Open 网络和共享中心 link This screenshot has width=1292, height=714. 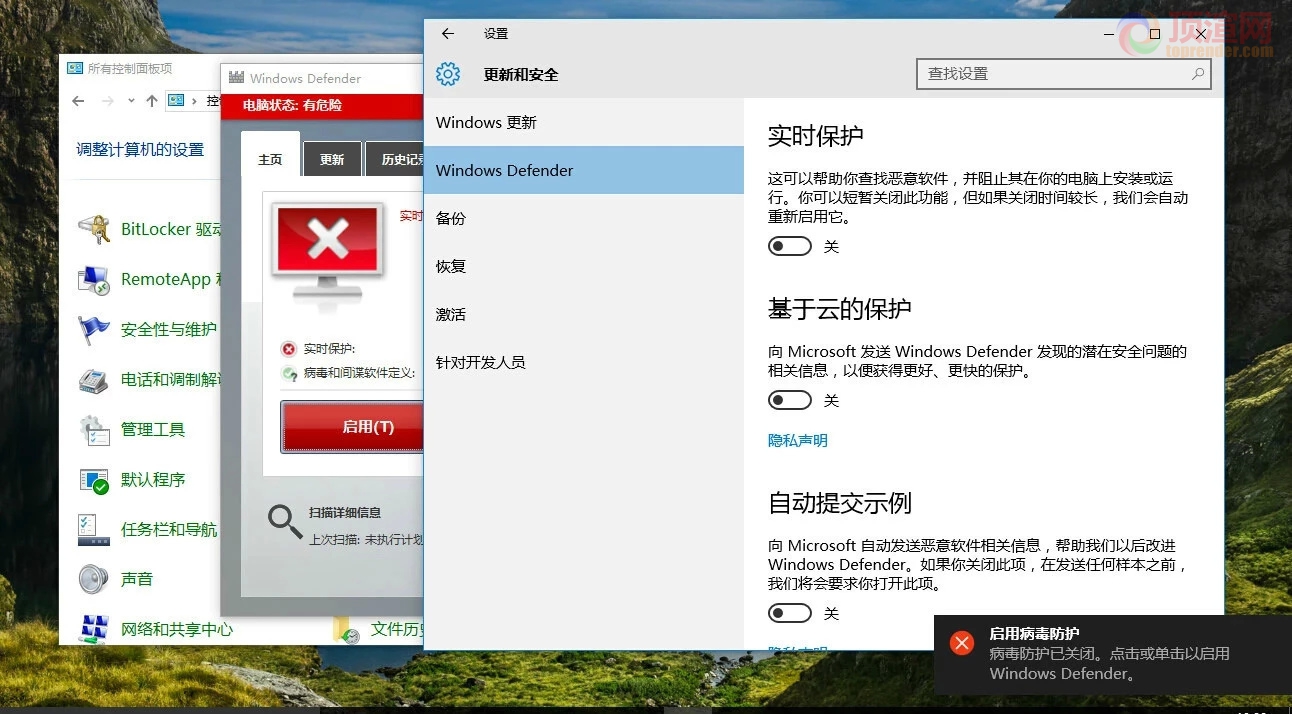coord(177,629)
